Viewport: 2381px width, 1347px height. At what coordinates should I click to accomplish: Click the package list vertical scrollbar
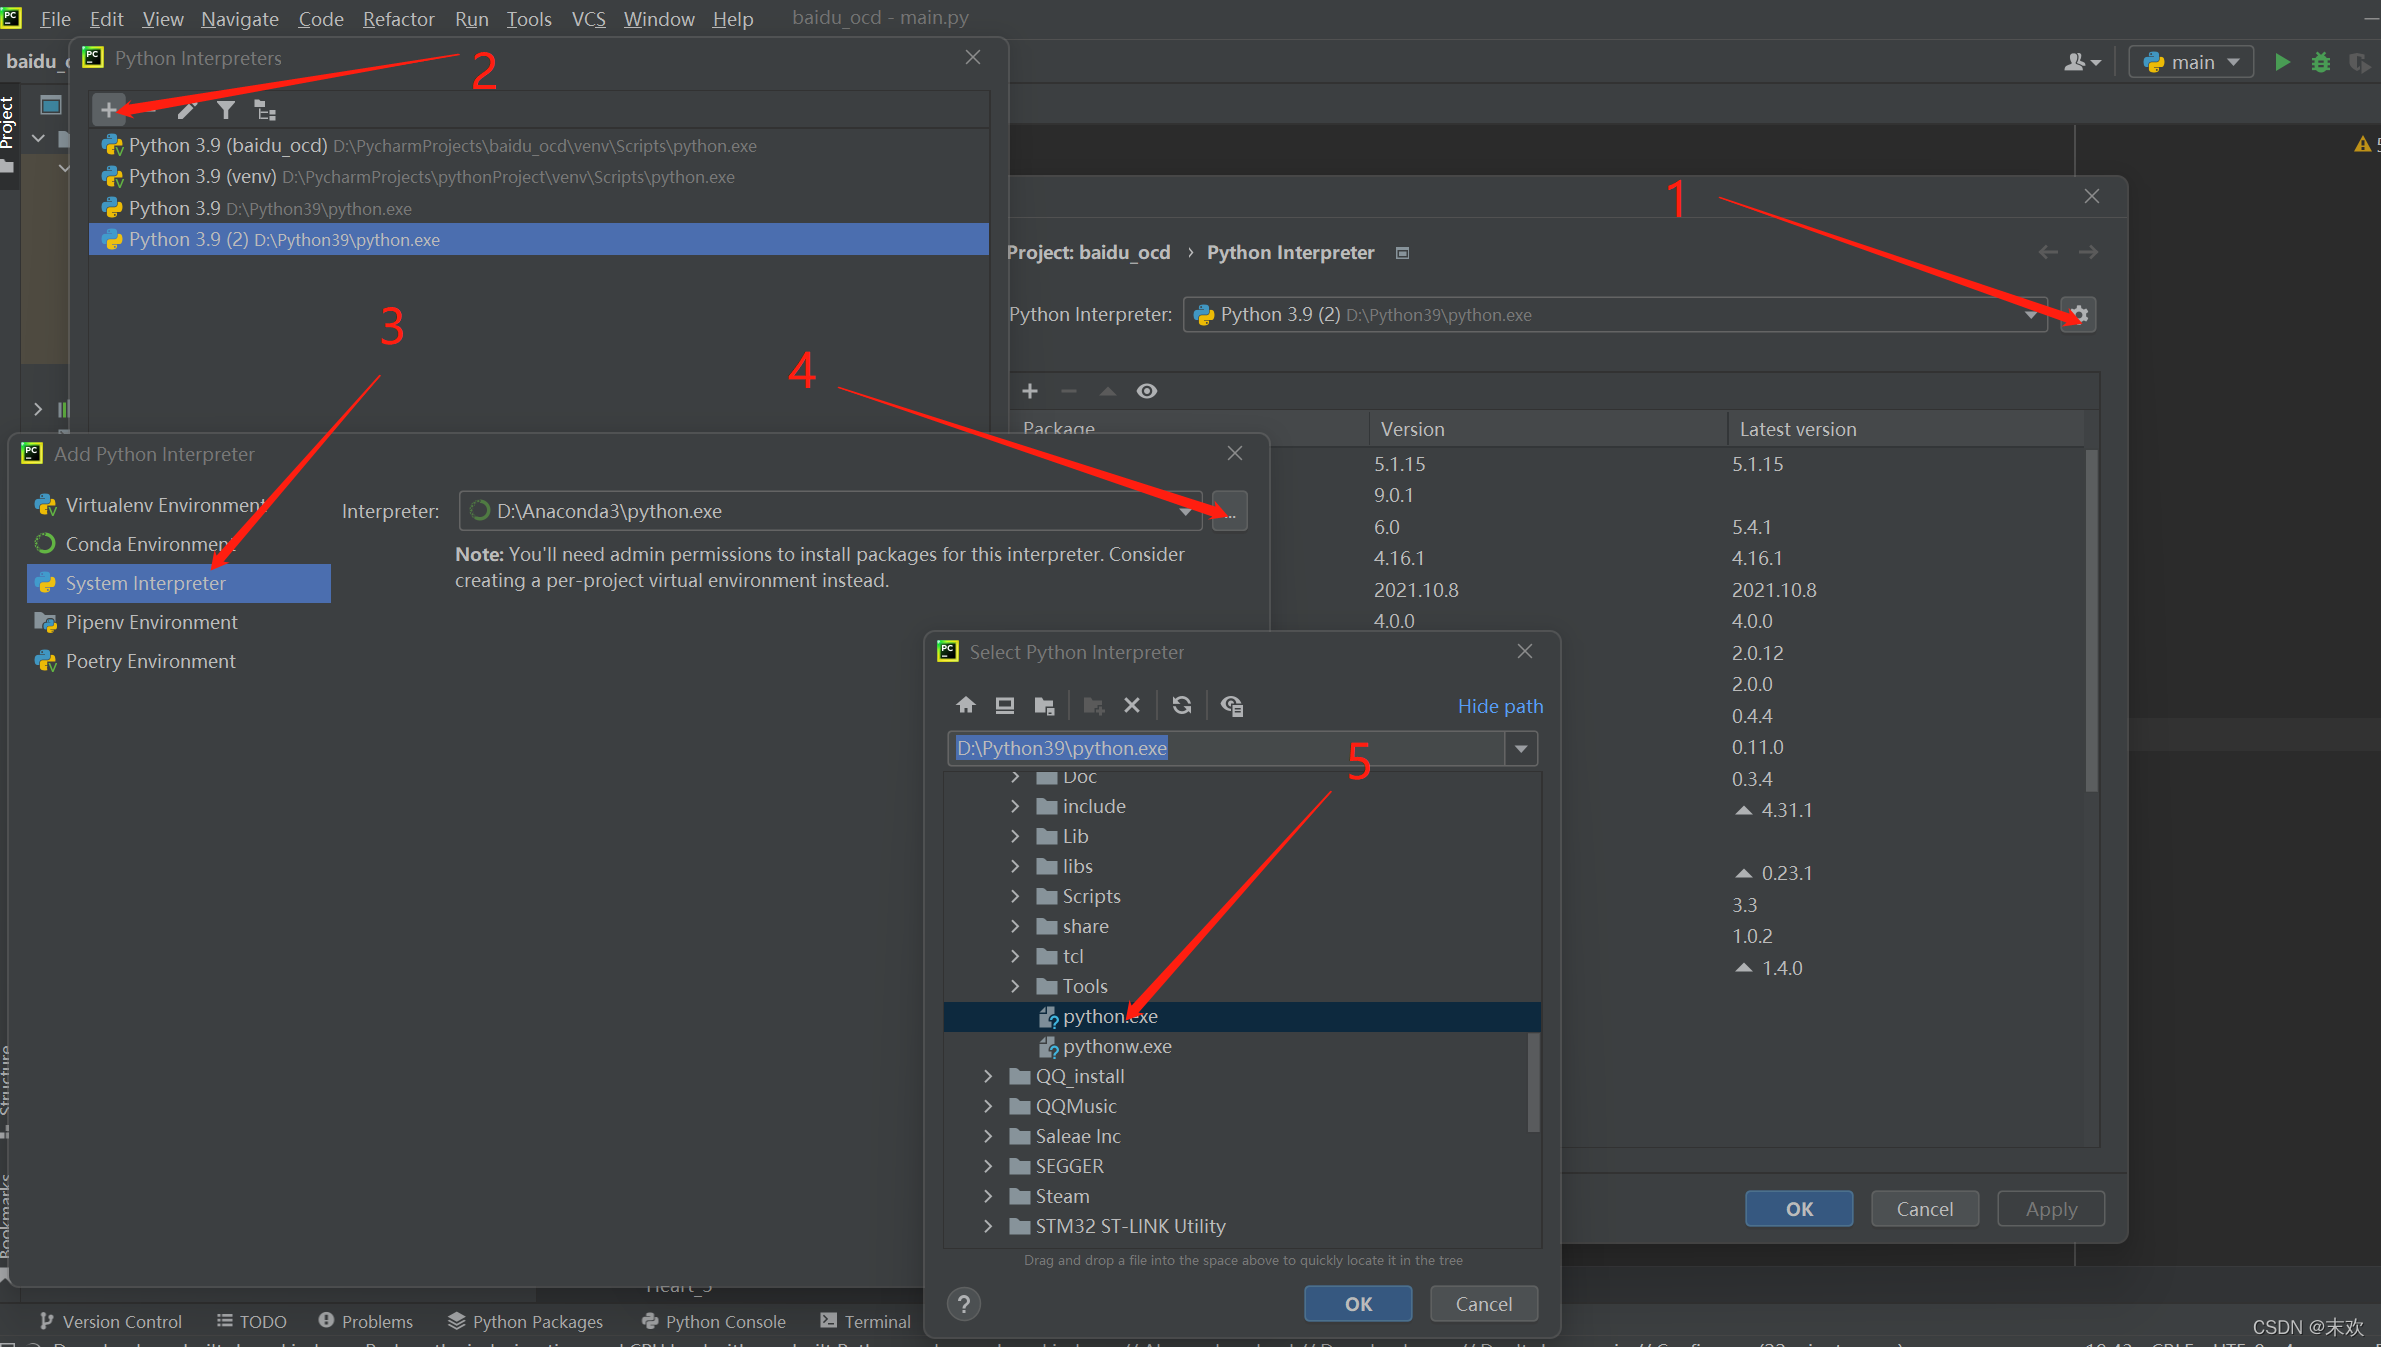[2090, 620]
